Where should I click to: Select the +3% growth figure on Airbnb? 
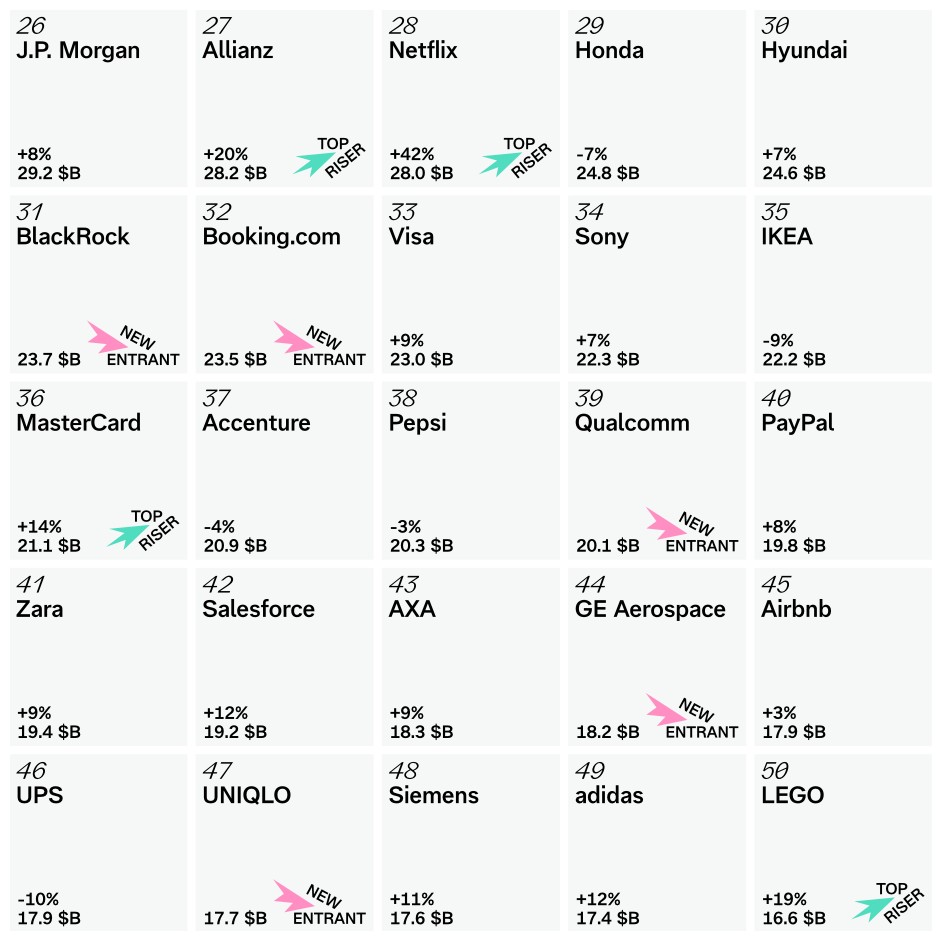point(778,713)
